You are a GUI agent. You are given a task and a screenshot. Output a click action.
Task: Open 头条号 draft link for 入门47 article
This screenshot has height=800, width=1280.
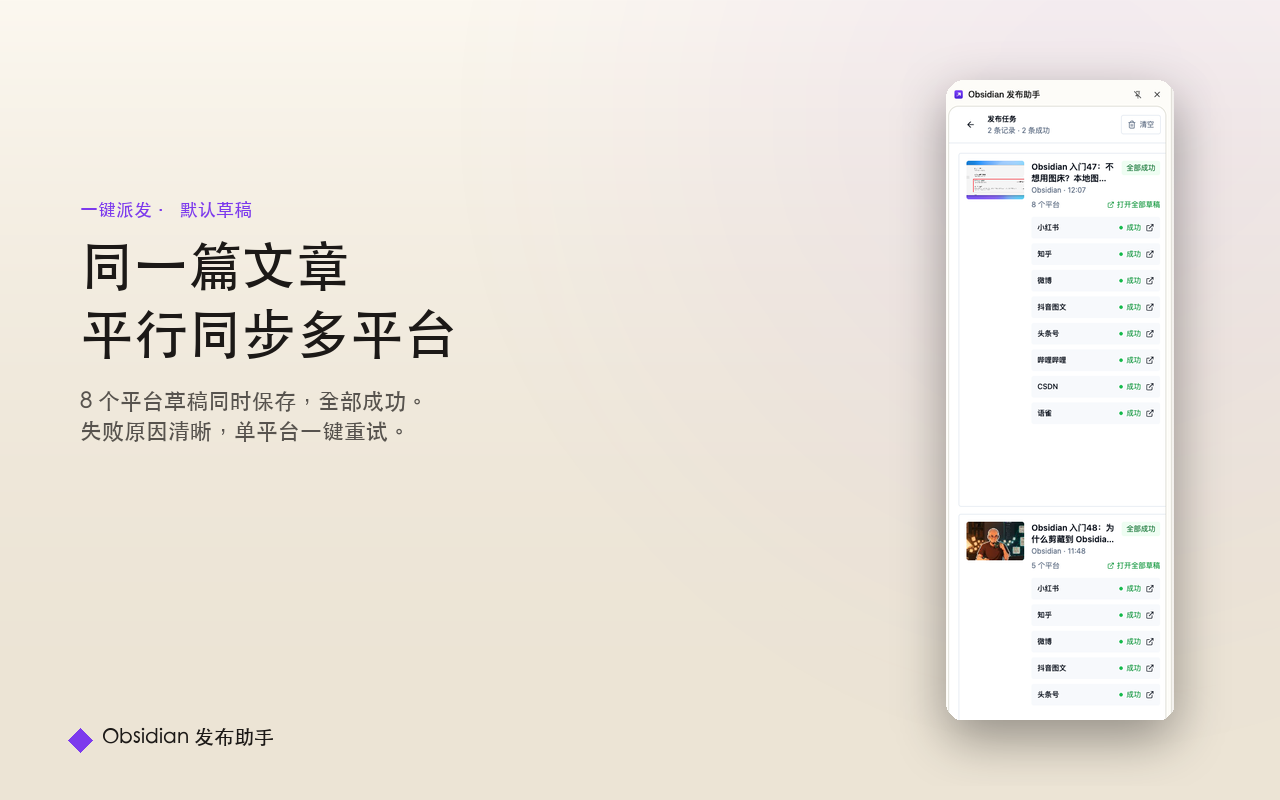[x=1150, y=334]
